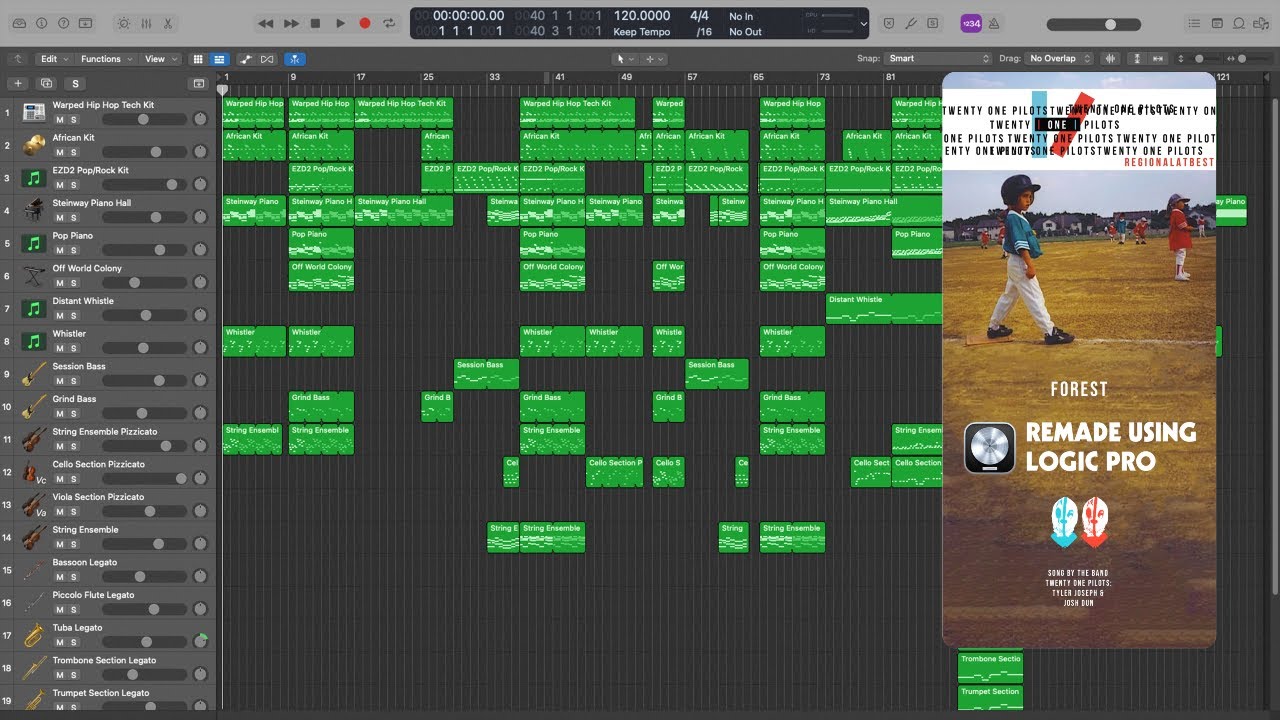This screenshot has width=1280, height=720.
Task: Click the Keep Tempo mode text
Action: coord(641,32)
